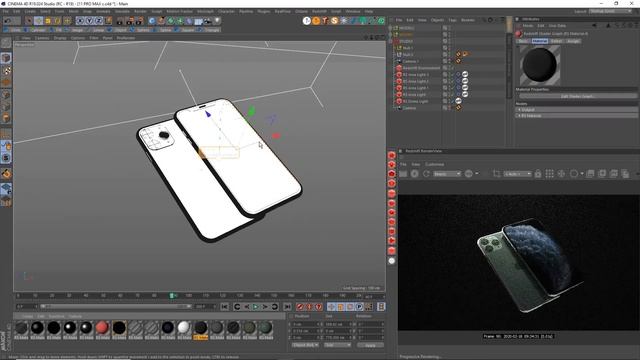Start IPR with RenderView round button
This screenshot has height=360, width=640.
[415, 174]
